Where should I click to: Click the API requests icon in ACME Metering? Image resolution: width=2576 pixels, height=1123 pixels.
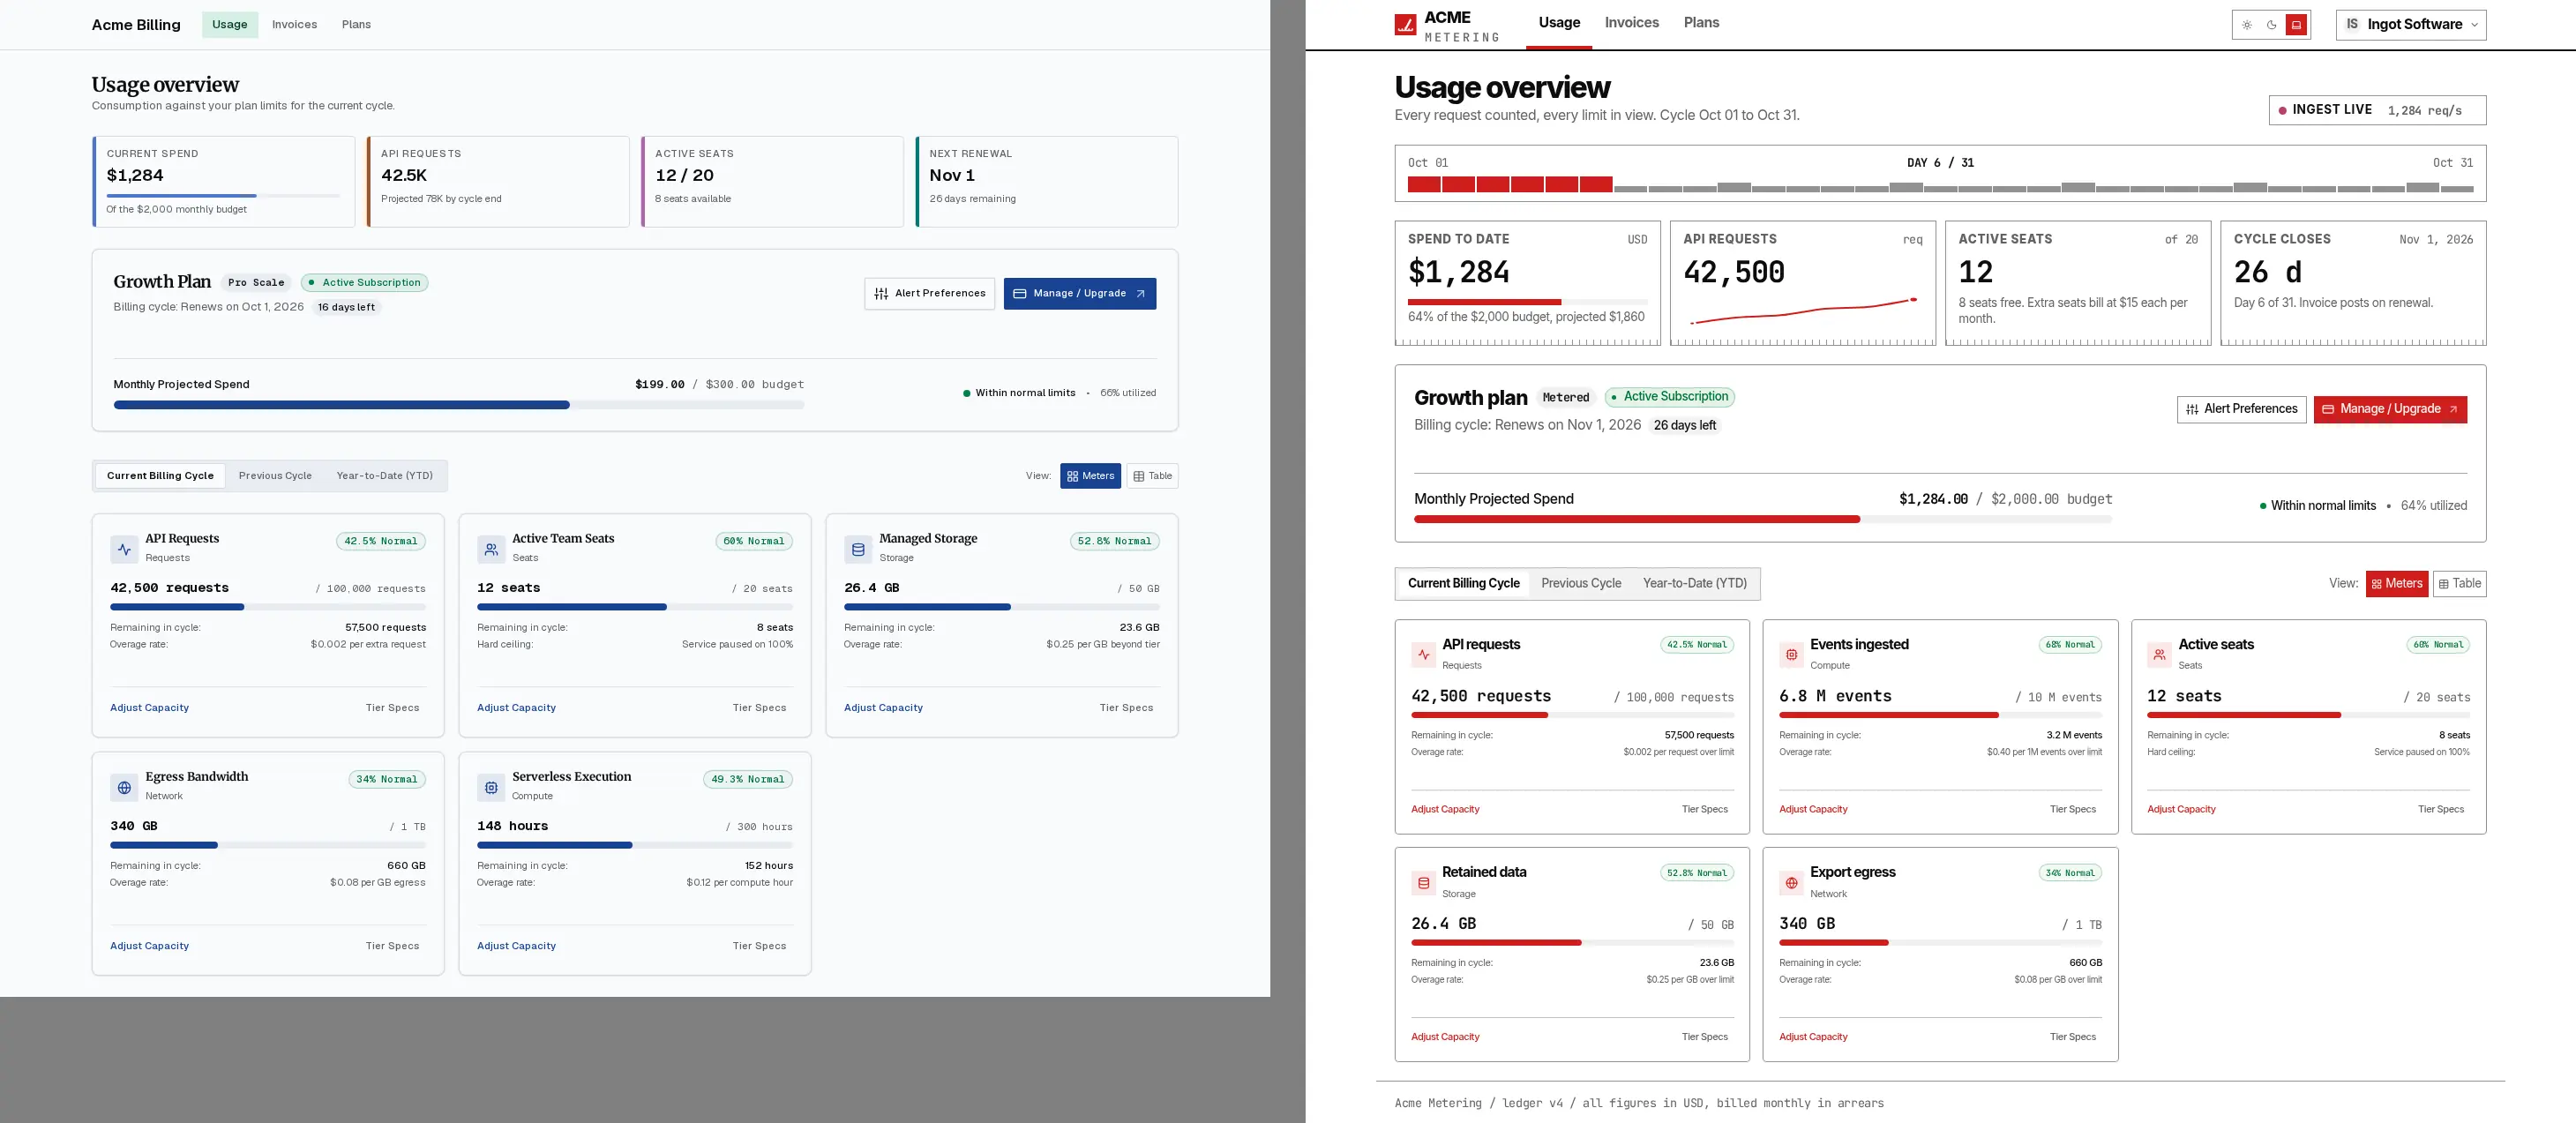(x=1423, y=655)
